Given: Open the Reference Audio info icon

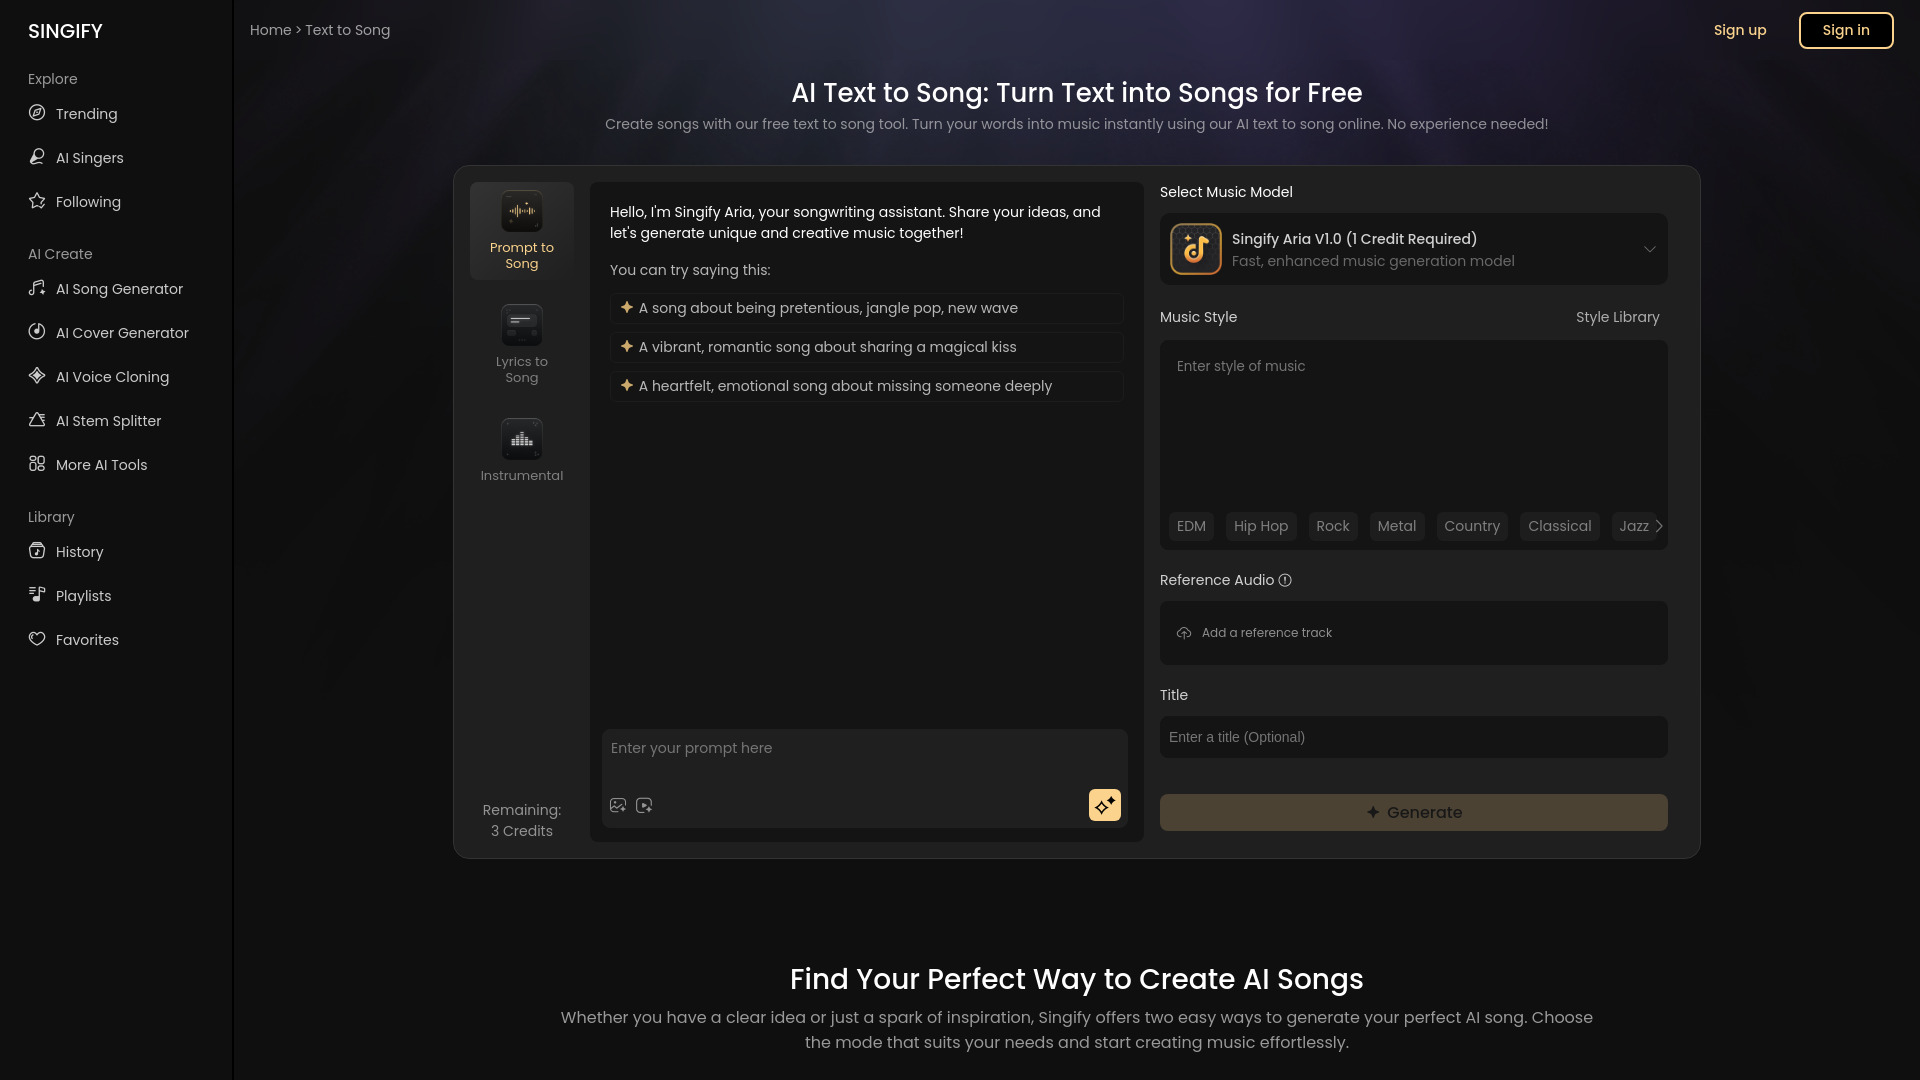Looking at the screenshot, I should tap(1285, 580).
